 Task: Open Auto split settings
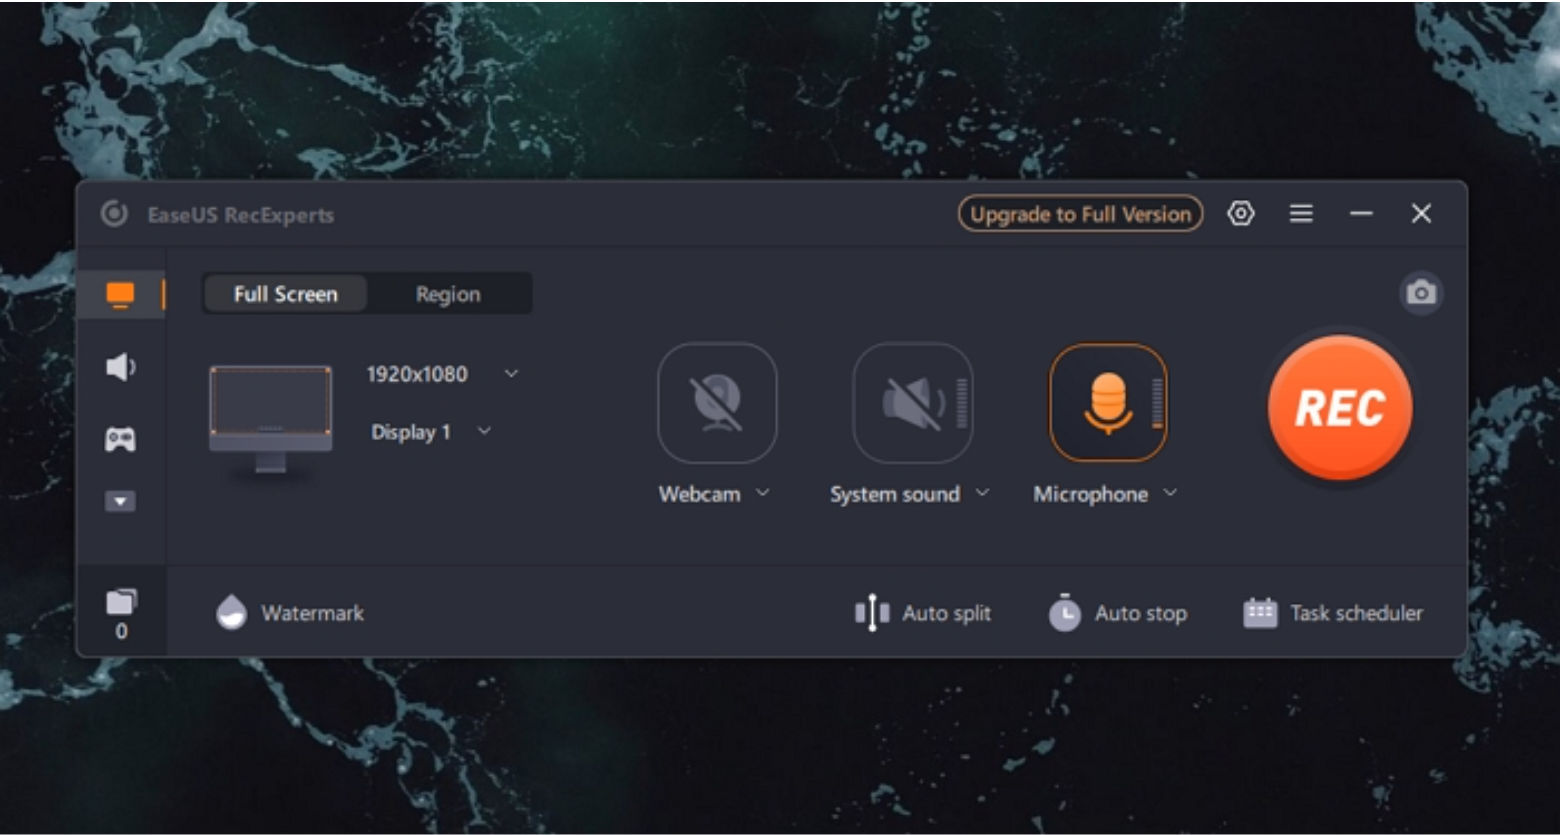(x=923, y=613)
